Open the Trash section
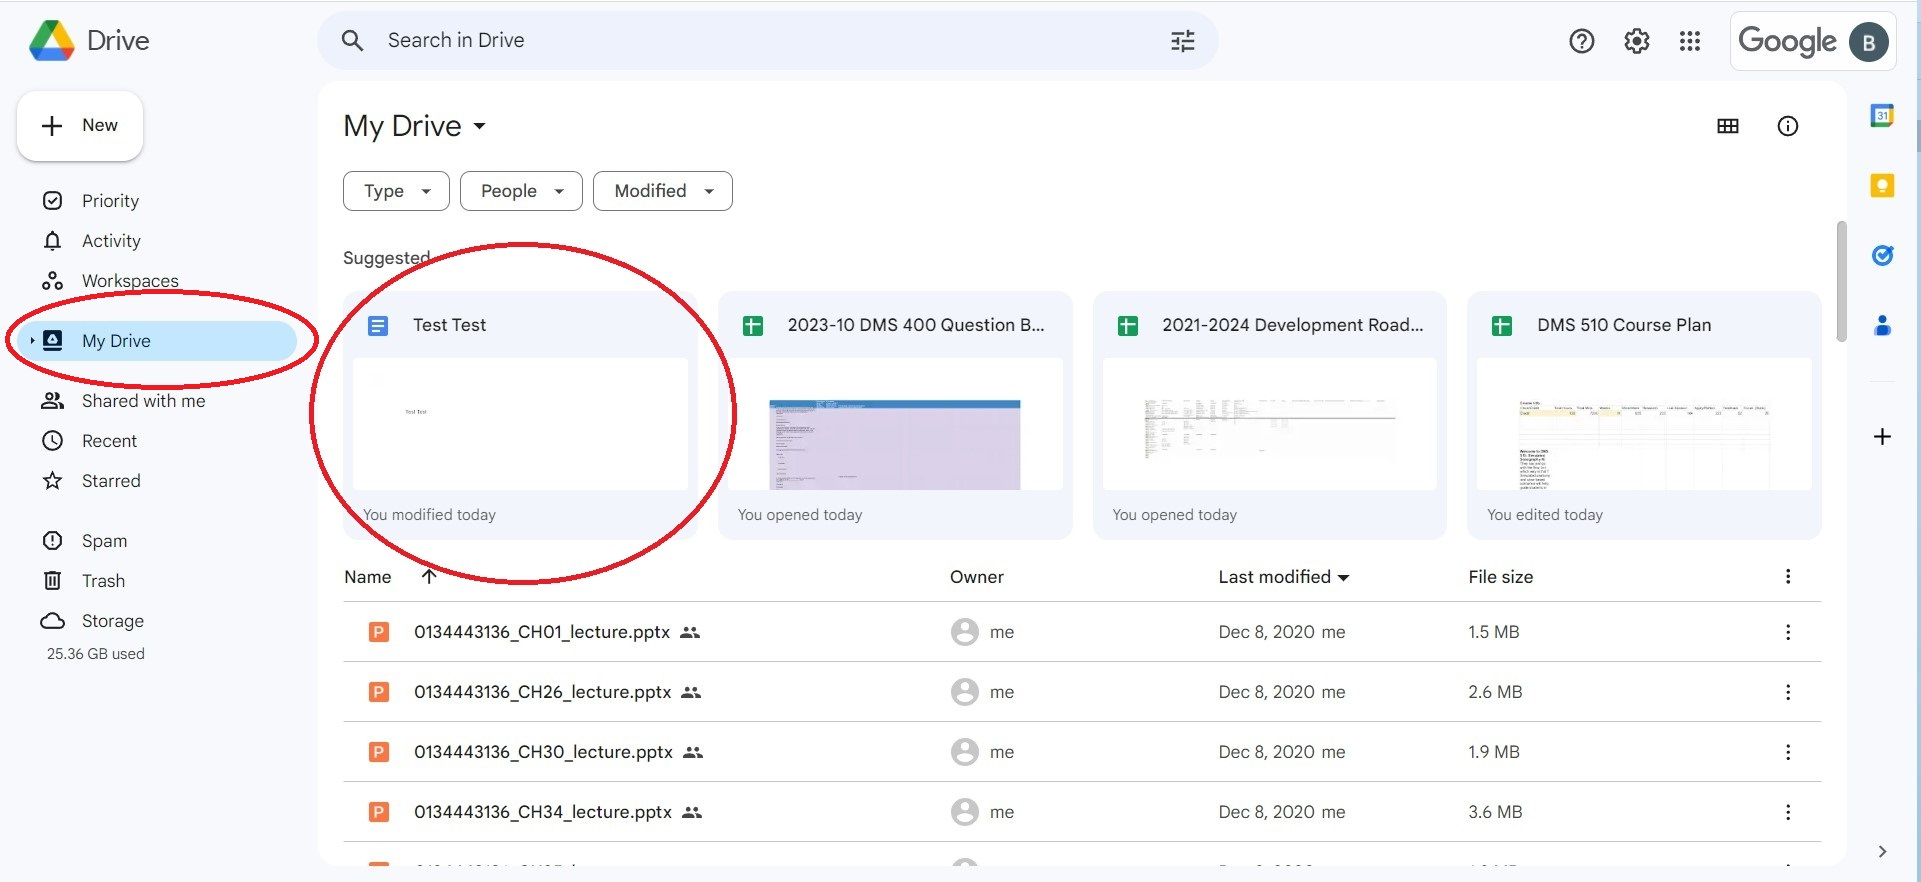 pyautogui.click(x=103, y=581)
